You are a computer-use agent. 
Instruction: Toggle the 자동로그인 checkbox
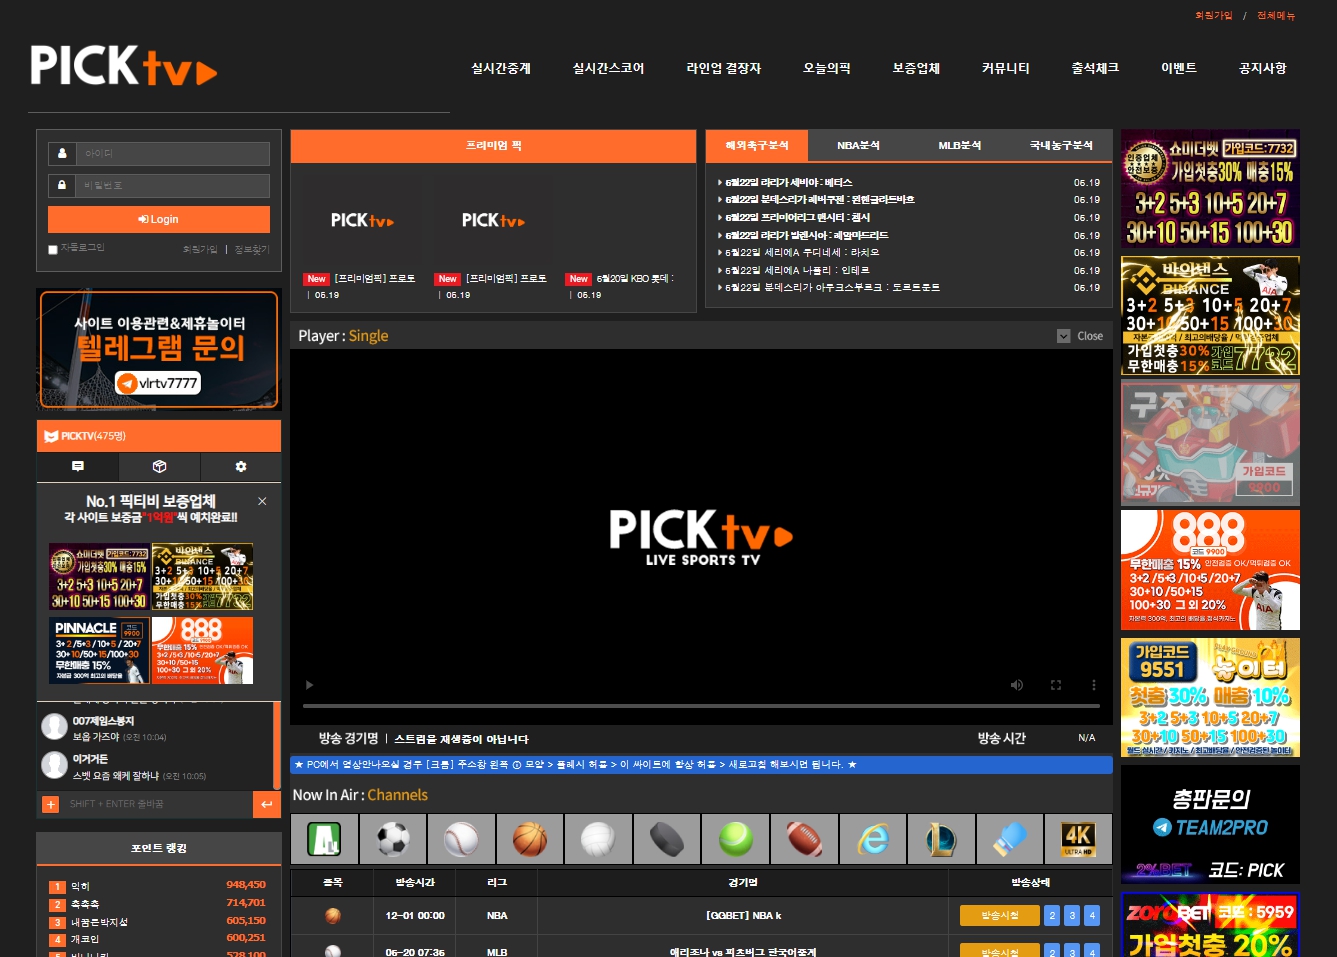pyautogui.click(x=53, y=250)
